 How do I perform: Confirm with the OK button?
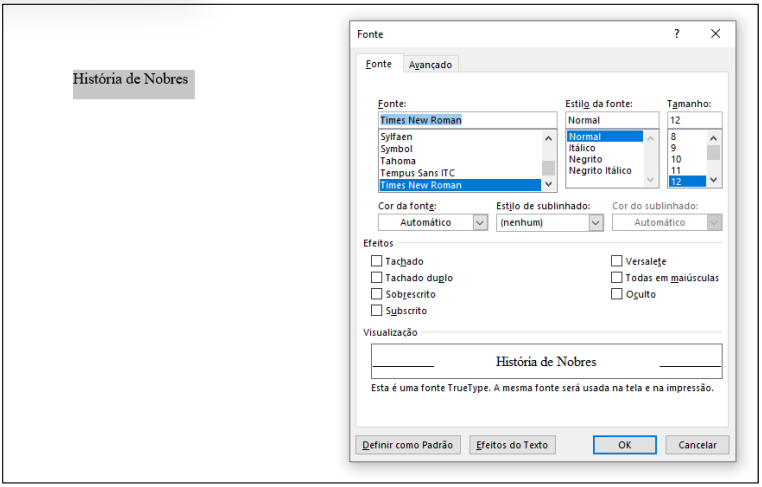[624, 445]
